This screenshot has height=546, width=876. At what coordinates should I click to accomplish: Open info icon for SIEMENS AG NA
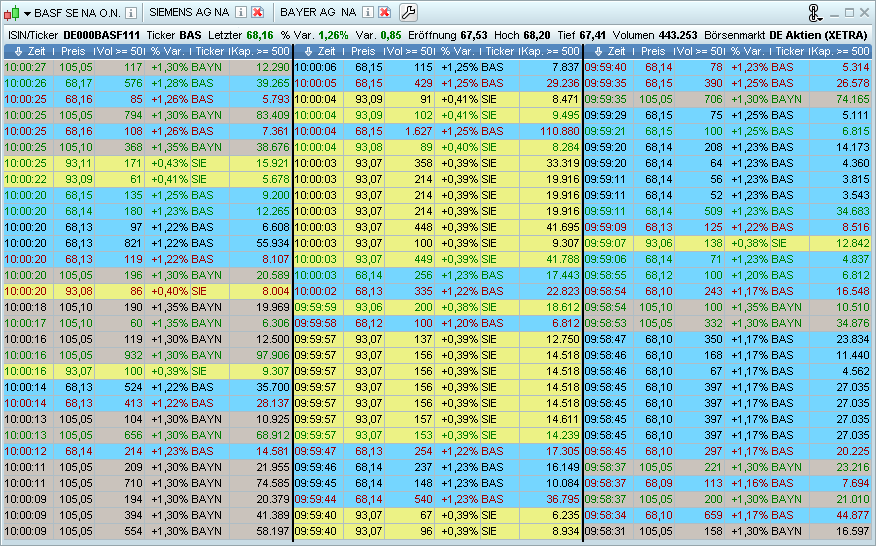[x=240, y=12]
